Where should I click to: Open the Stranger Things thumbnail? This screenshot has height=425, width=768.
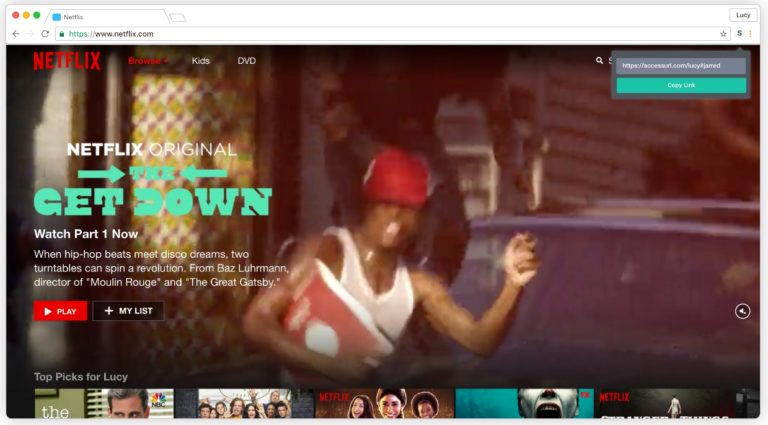pos(665,403)
